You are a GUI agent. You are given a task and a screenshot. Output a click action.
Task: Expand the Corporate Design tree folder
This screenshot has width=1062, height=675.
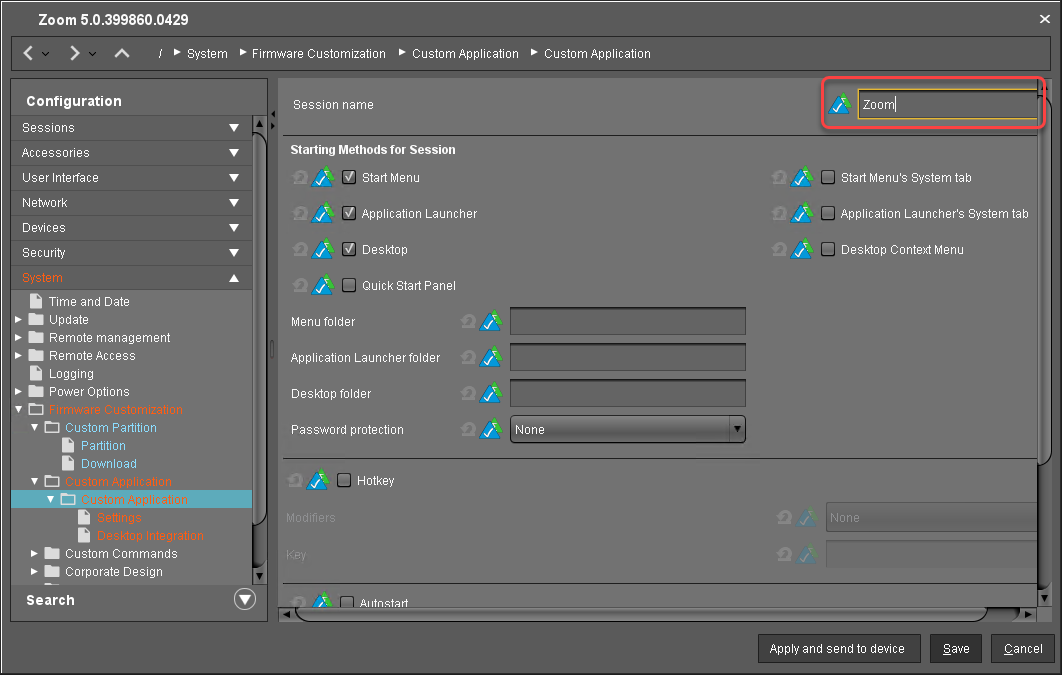(x=35, y=572)
